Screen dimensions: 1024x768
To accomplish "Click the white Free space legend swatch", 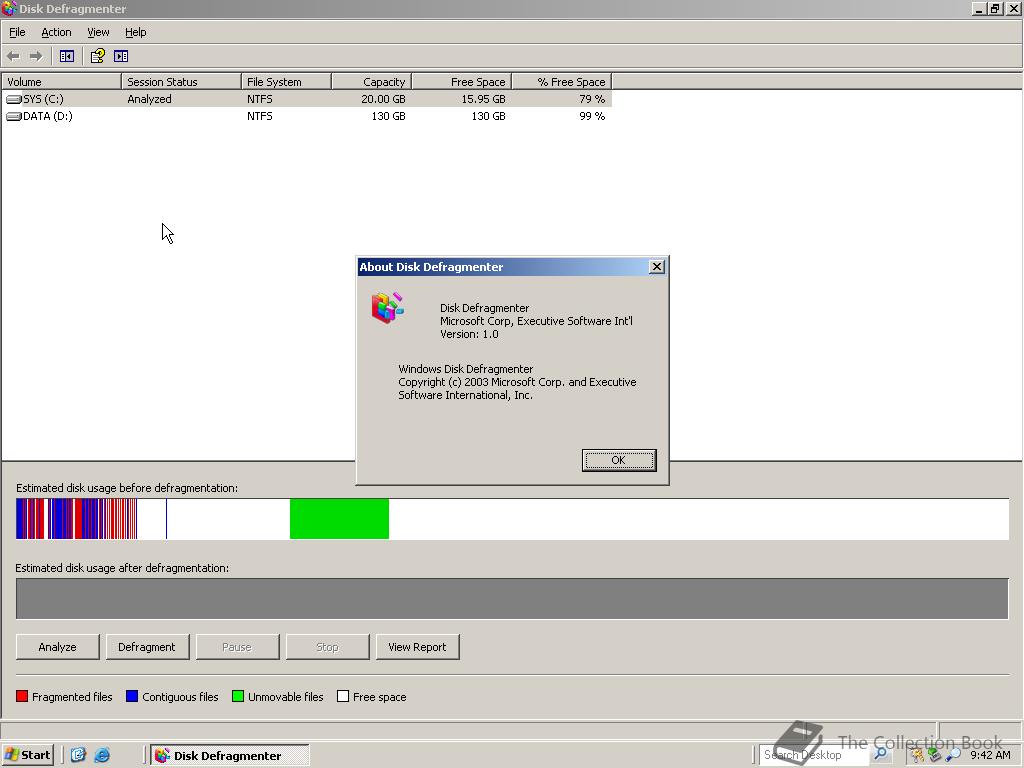I will tap(343, 696).
